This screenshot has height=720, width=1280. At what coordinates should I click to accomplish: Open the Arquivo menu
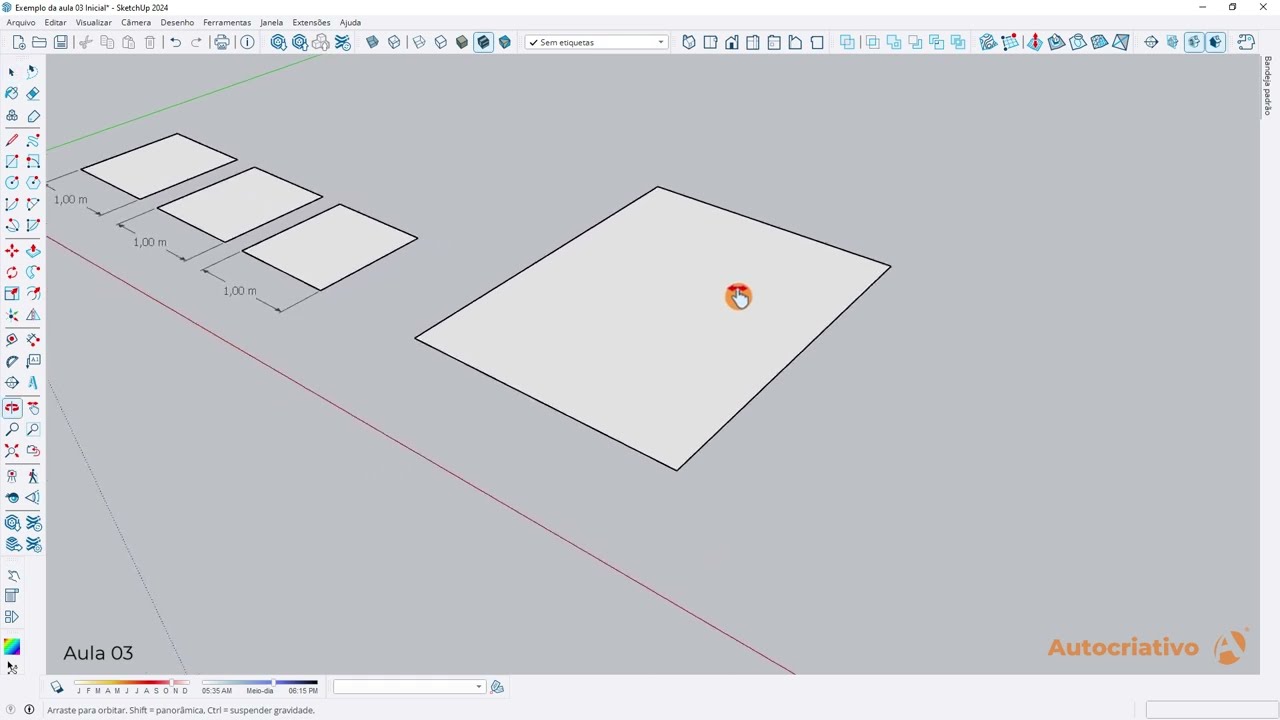tap(21, 22)
